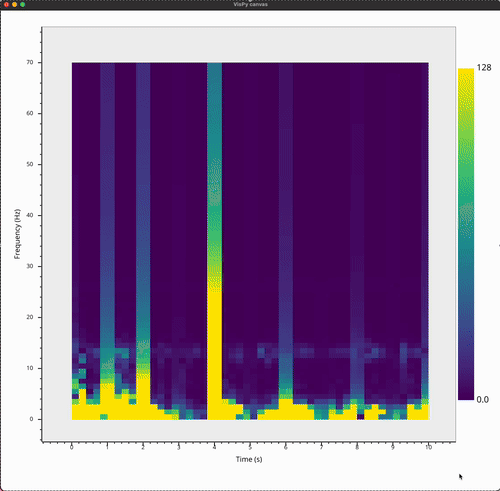Click the 60 tick on frequency axis
This screenshot has width=500, height=491.
30,113
